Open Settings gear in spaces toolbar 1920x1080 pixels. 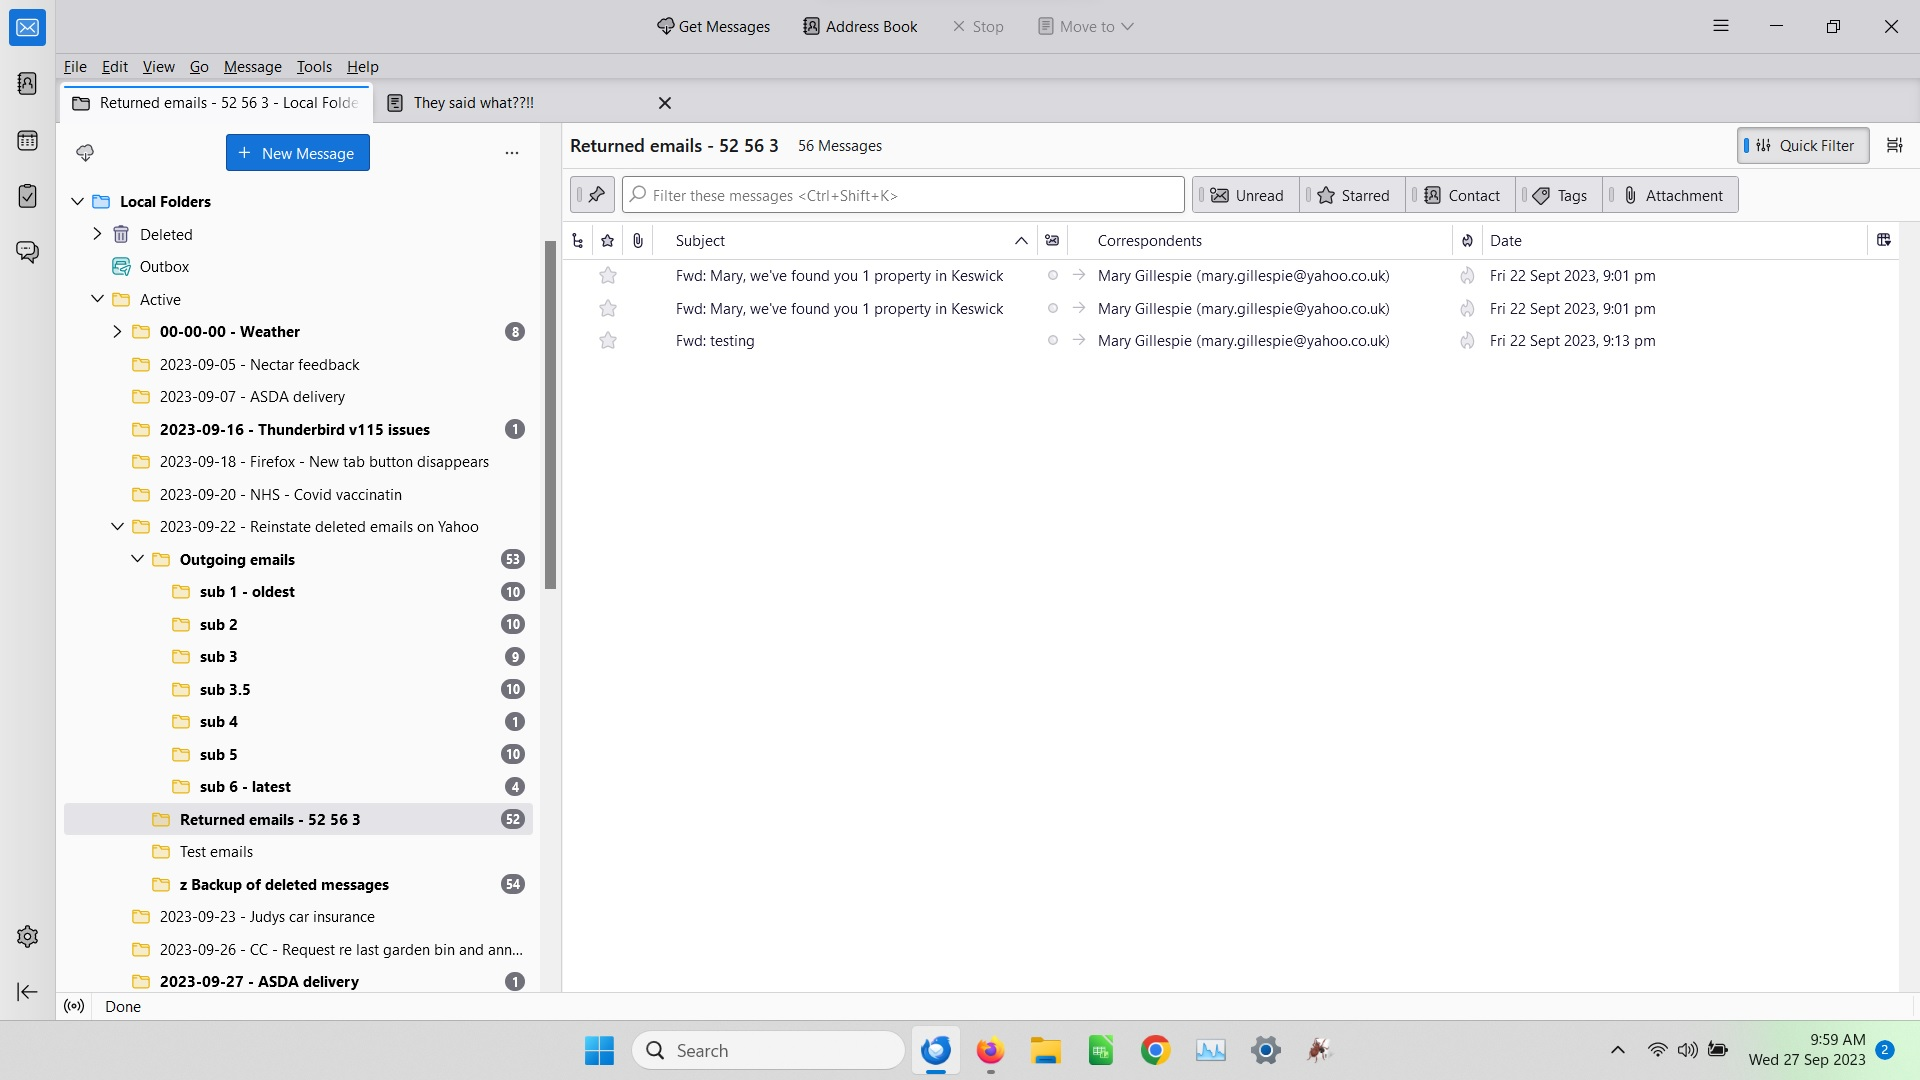pyautogui.click(x=27, y=936)
